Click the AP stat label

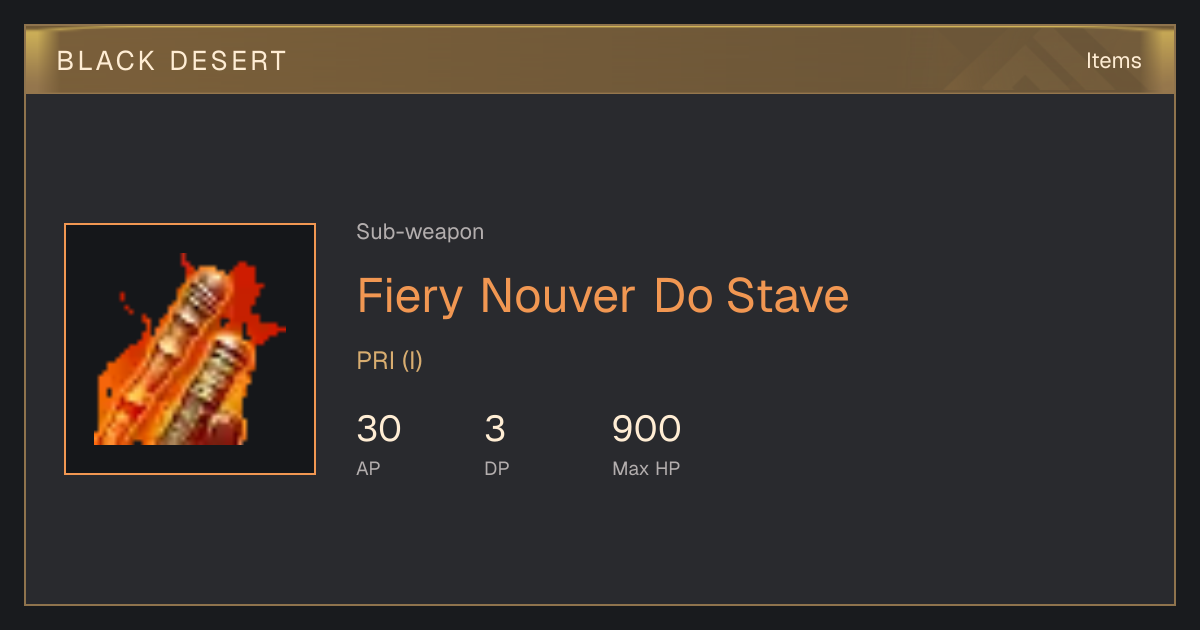pyautogui.click(x=369, y=468)
